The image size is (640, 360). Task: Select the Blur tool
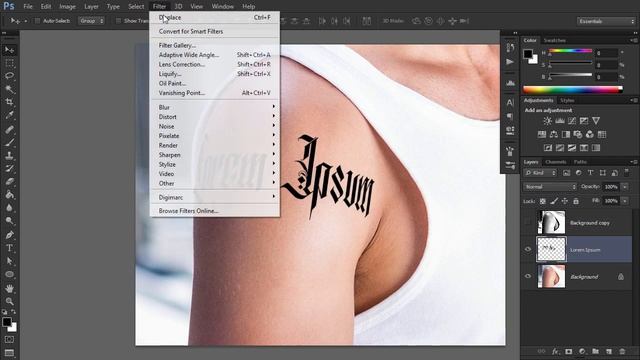pos(9,208)
